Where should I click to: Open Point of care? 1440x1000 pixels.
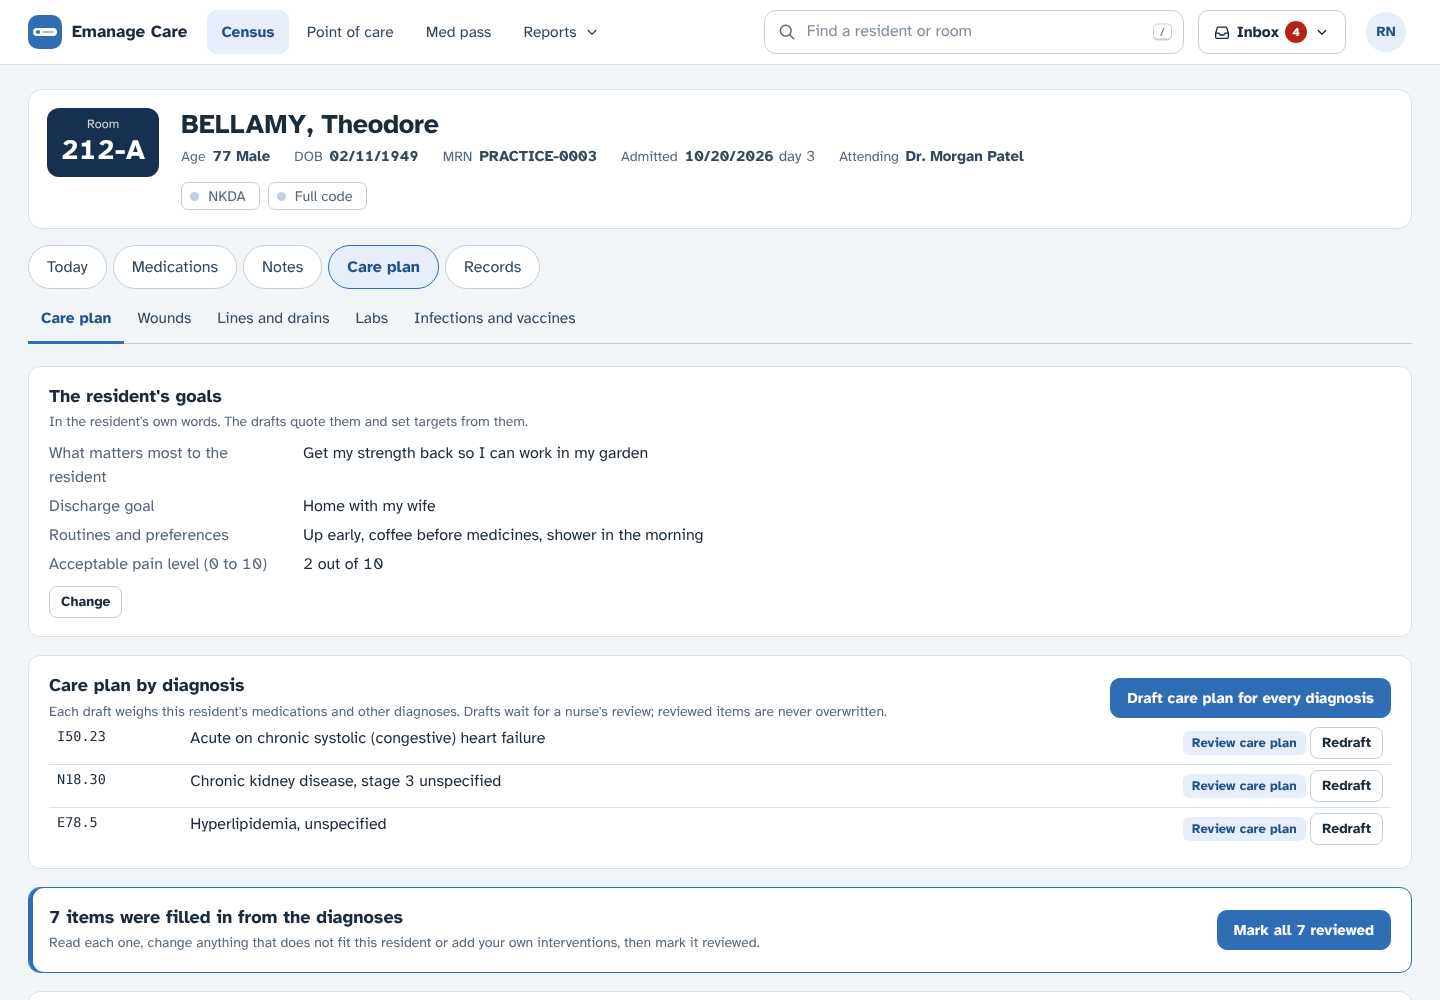tap(350, 32)
